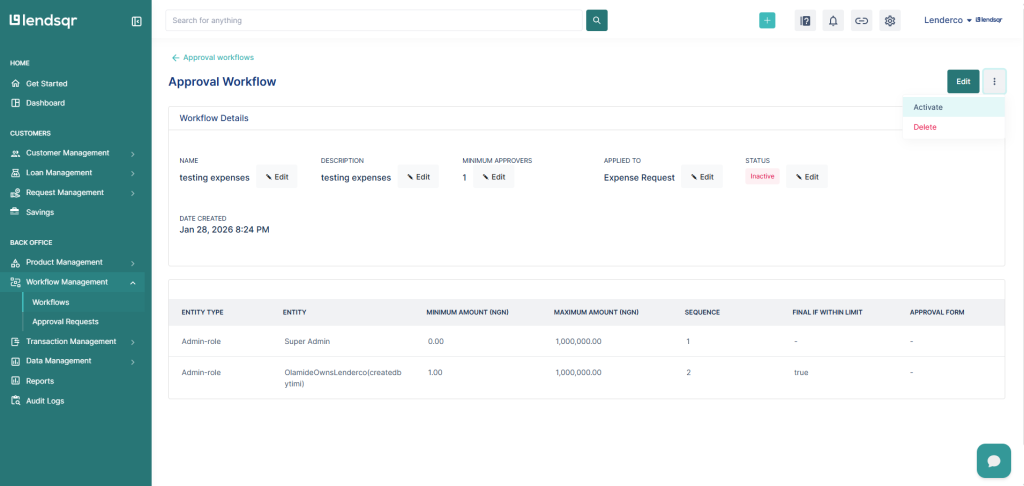Click the Search for anything field
This screenshot has height=486, width=1024.
coord(373,20)
